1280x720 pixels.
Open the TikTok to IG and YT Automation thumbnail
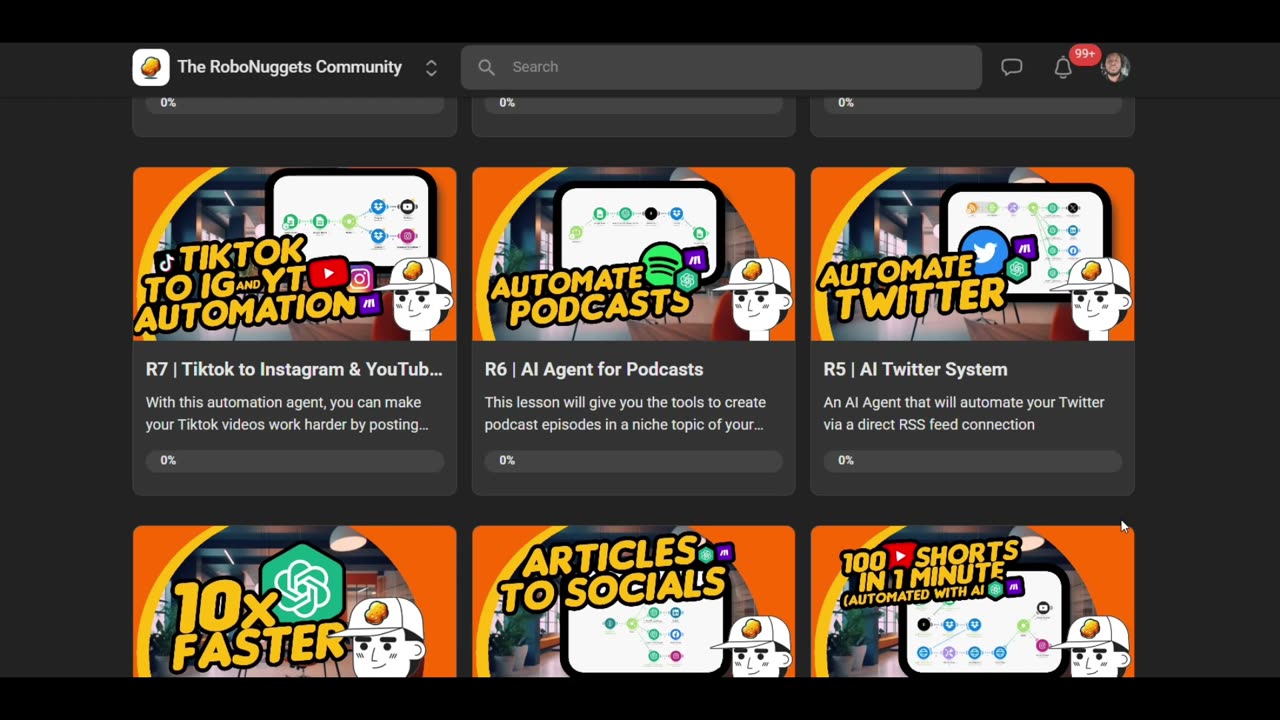295,254
